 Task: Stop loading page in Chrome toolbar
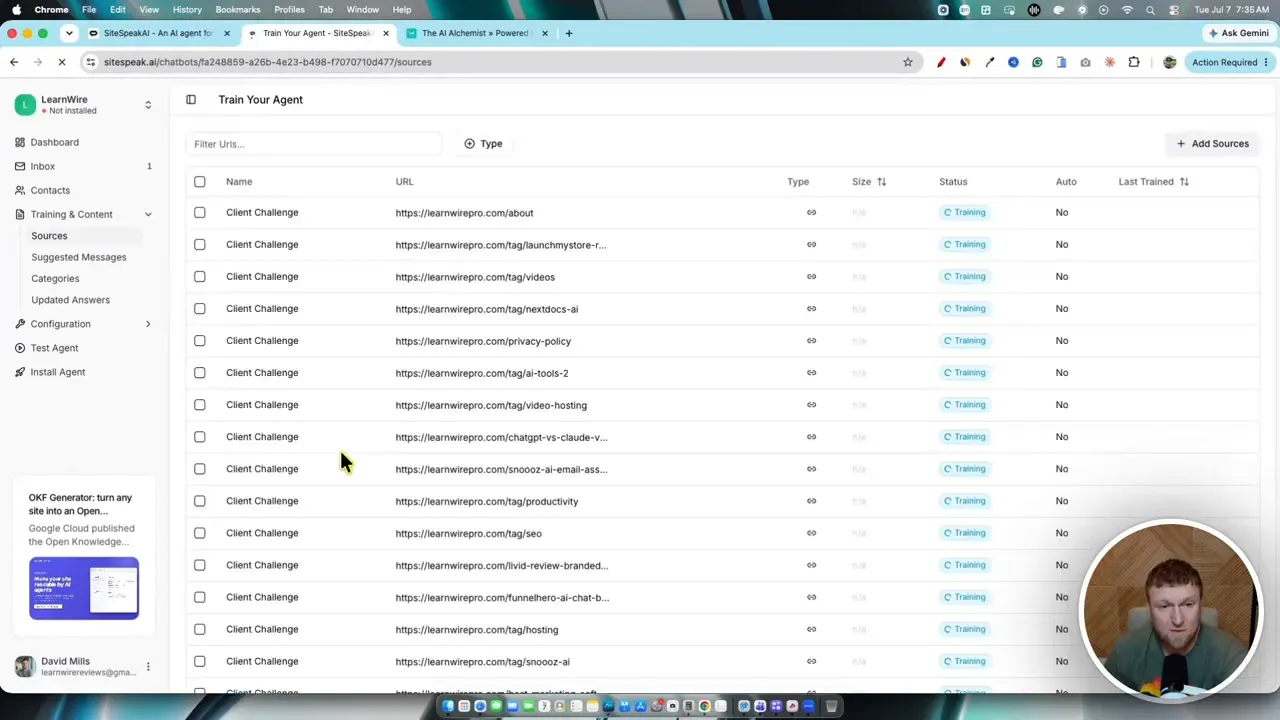[62, 62]
